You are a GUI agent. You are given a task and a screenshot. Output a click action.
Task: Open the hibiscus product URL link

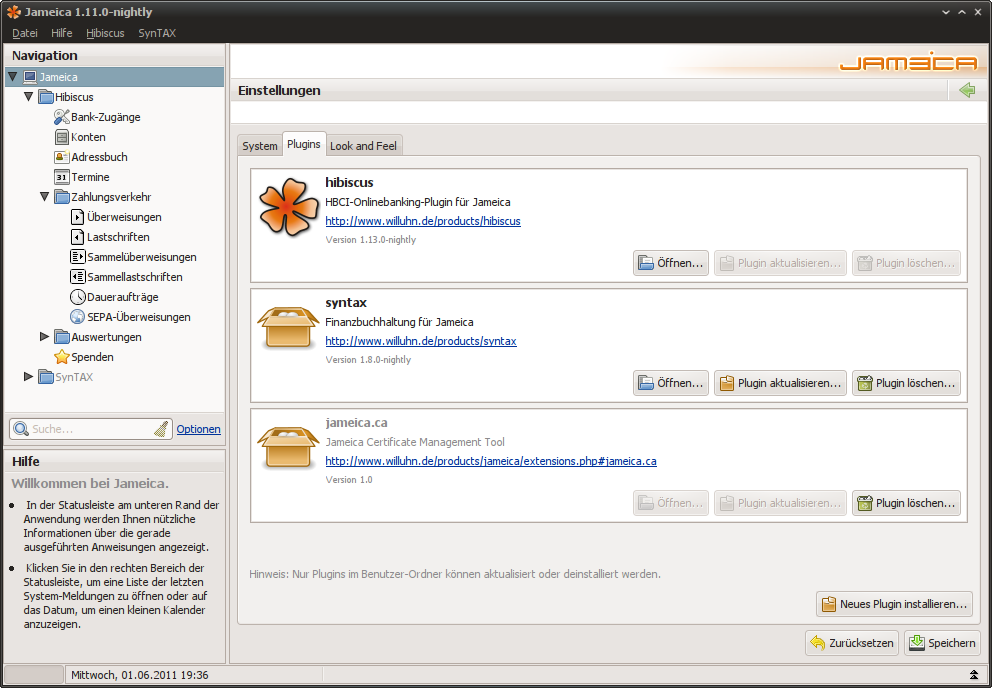(423, 221)
